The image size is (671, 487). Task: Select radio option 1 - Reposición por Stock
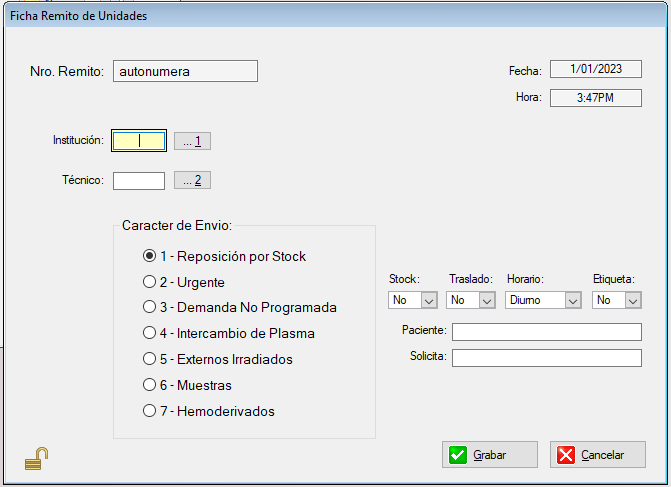150,256
